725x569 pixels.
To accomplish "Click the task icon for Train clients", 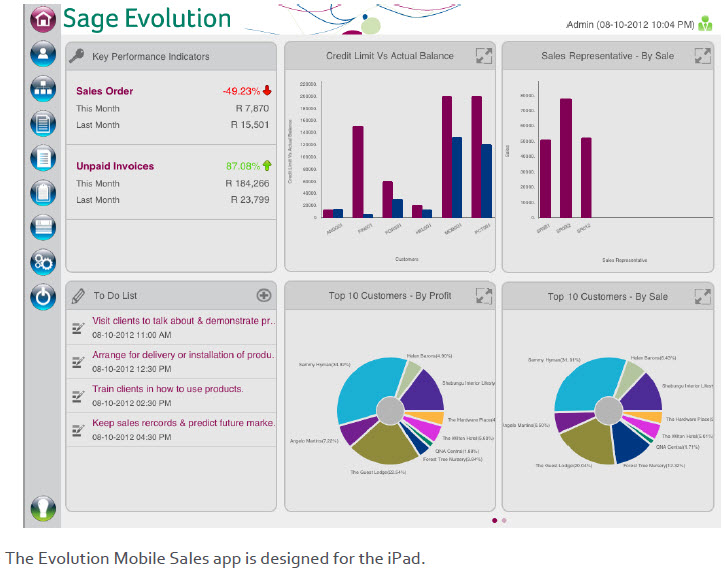I will tap(78, 396).
